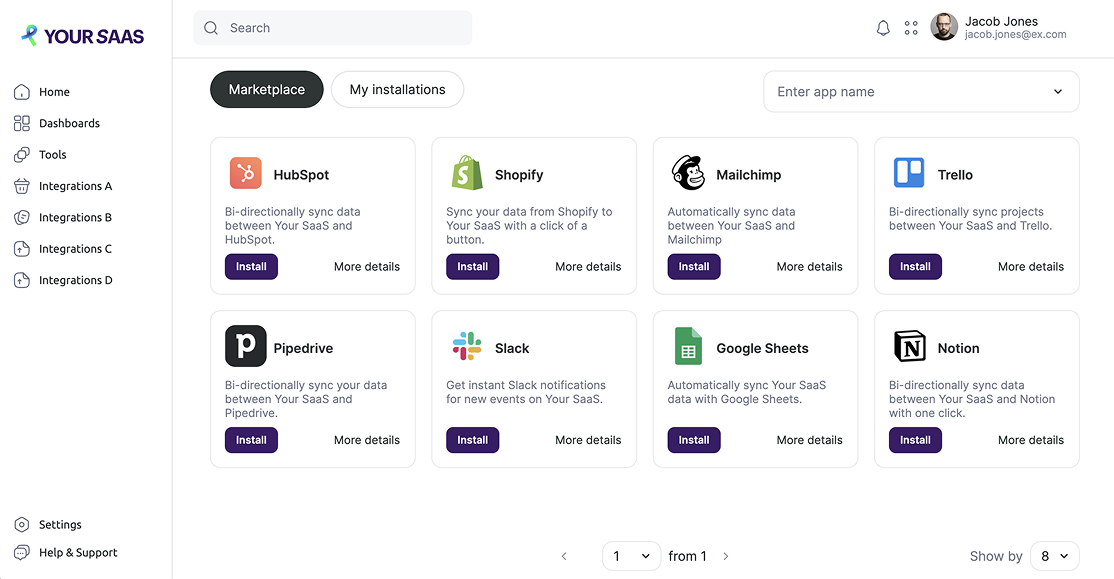Install the Pipedrive app

click(x=252, y=440)
